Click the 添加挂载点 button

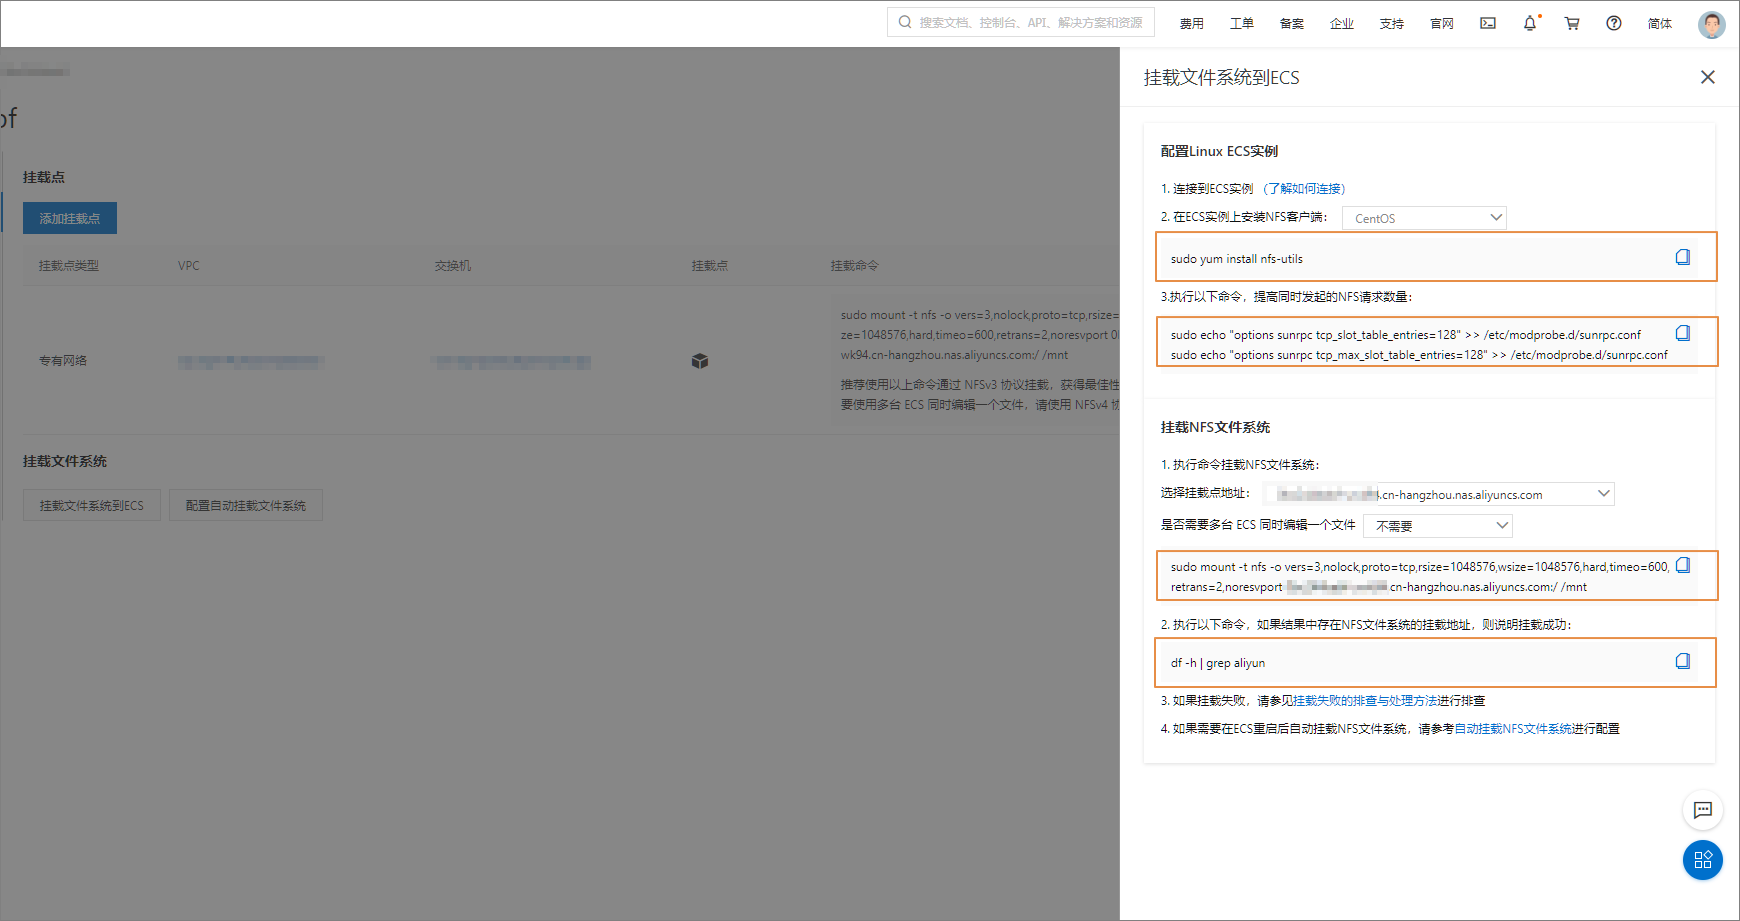point(70,218)
